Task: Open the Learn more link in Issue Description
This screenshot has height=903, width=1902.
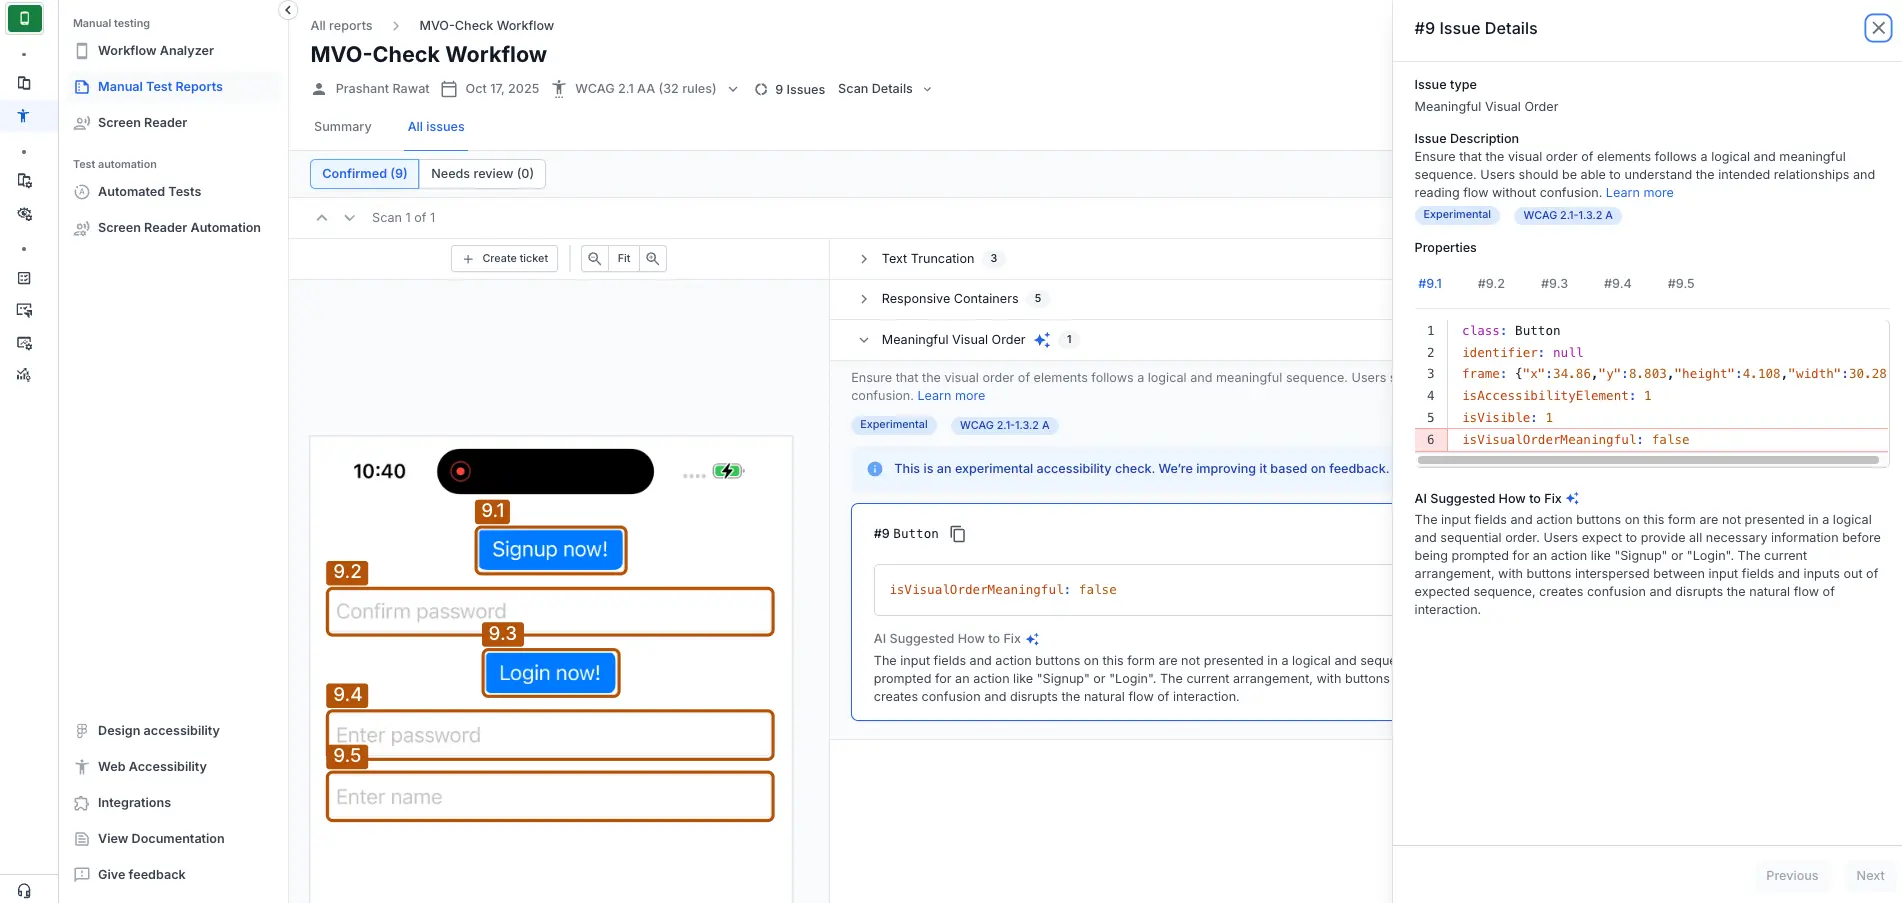Action: click(x=1639, y=192)
